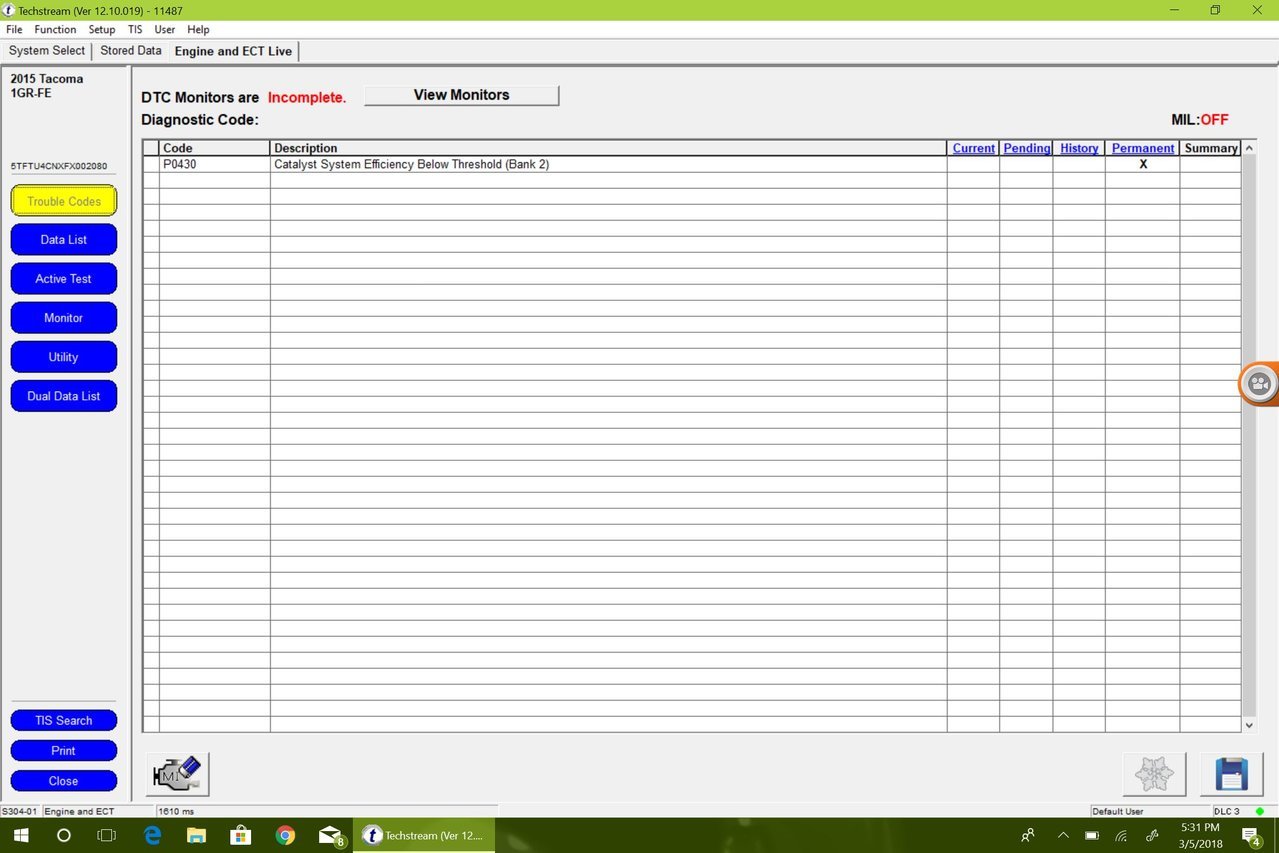The image size is (1279, 853).
Task: Switch to the System Select tab
Action: 47,51
